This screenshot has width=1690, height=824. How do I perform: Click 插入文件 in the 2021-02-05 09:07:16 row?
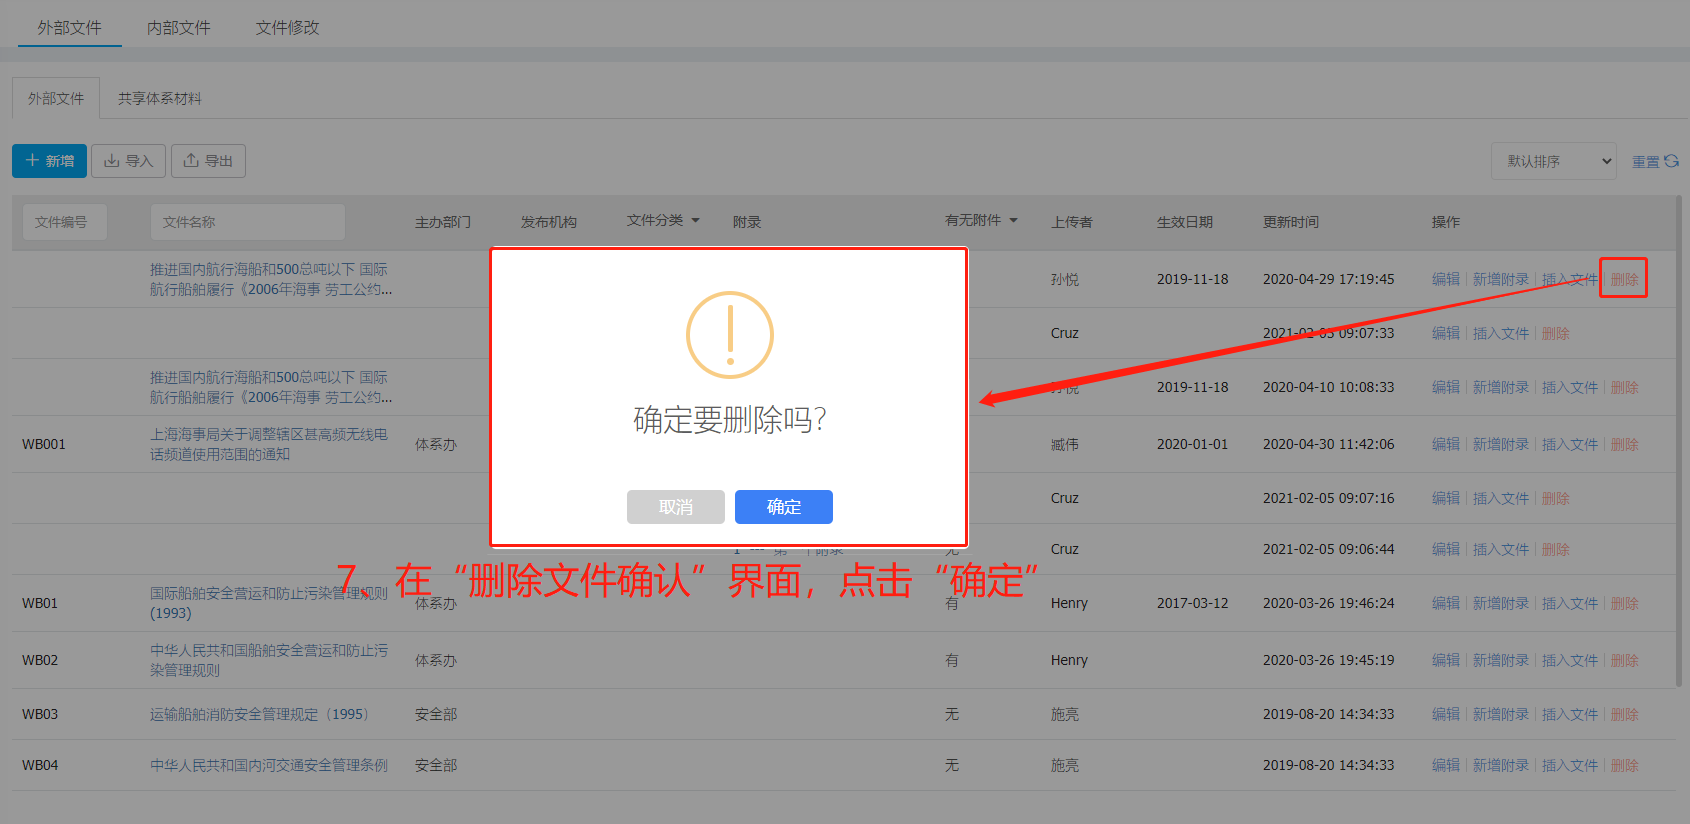pyautogui.click(x=1500, y=498)
